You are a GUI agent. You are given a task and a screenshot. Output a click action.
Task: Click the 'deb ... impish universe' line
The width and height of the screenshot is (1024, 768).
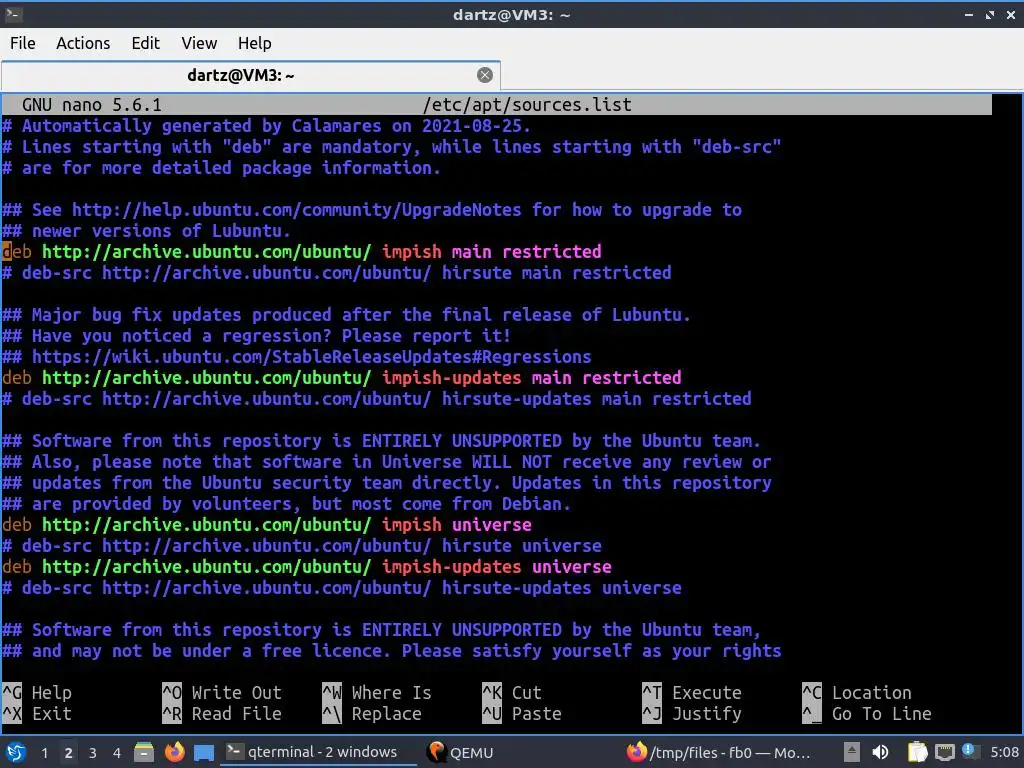point(267,524)
